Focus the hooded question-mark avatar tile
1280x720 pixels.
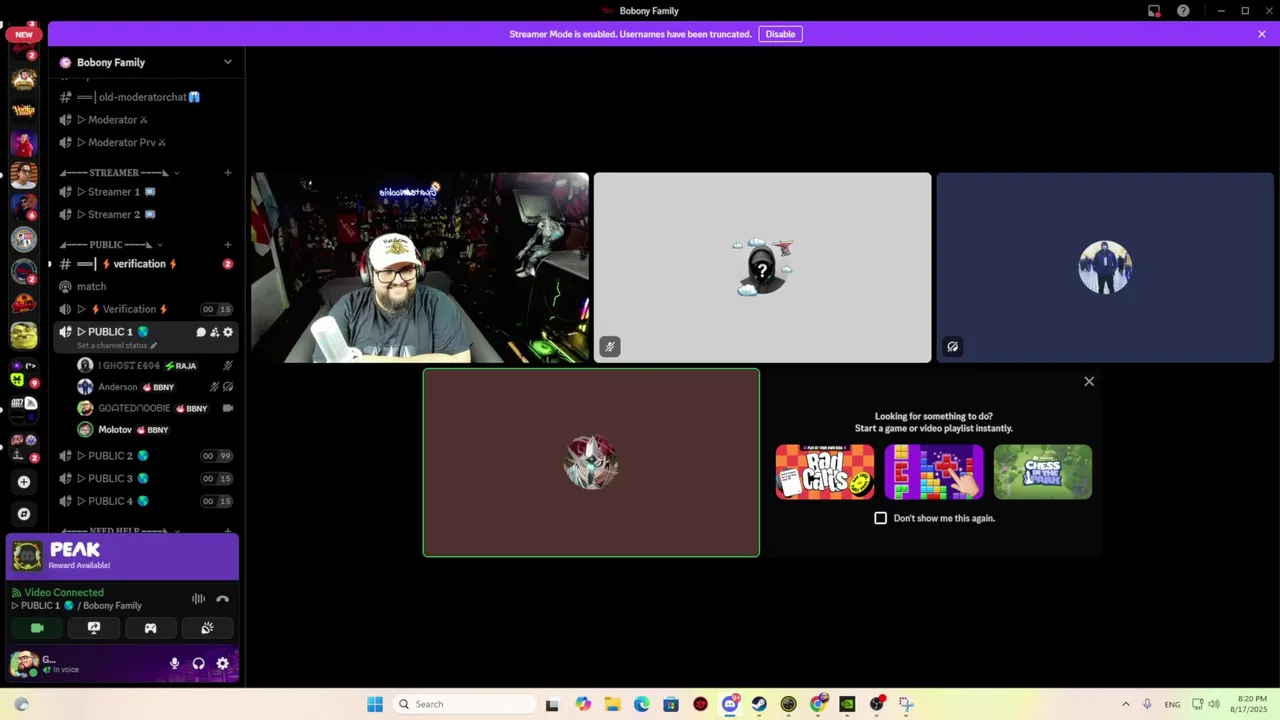click(762, 268)
